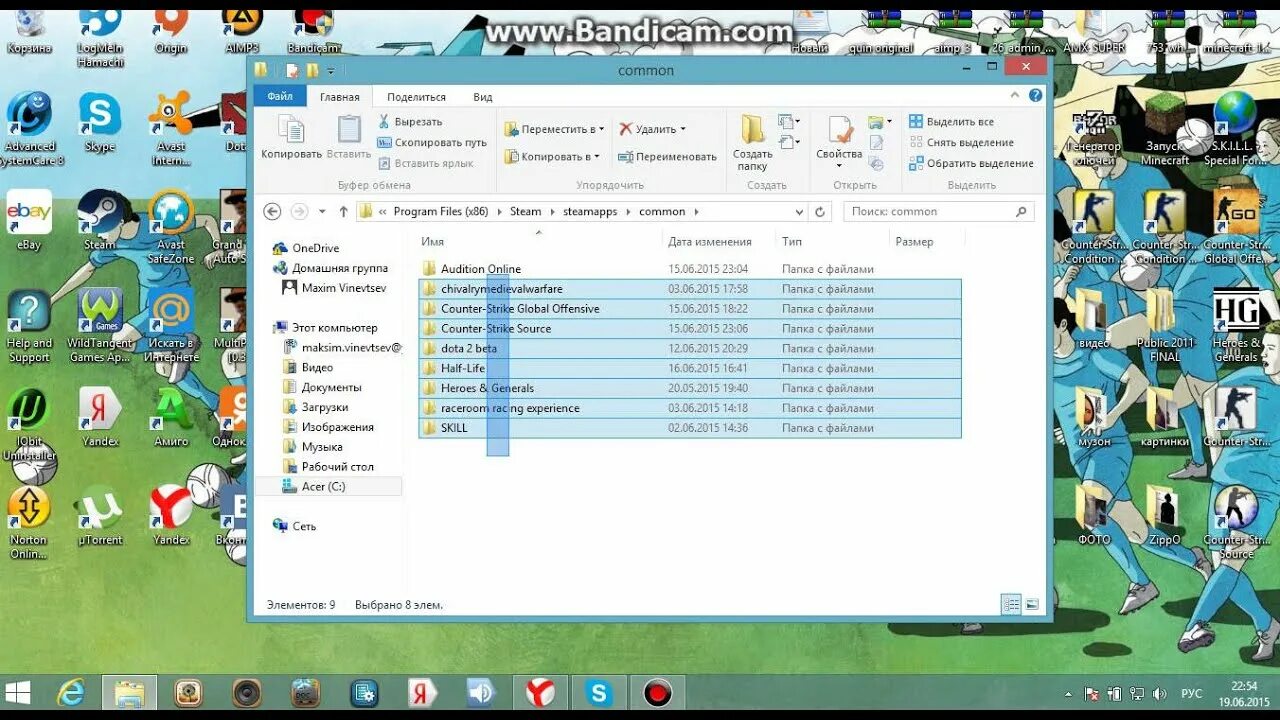Click Internet Explorer in the taskbar
This screenshot has width=1280, height=720.
tap(71, 692)
